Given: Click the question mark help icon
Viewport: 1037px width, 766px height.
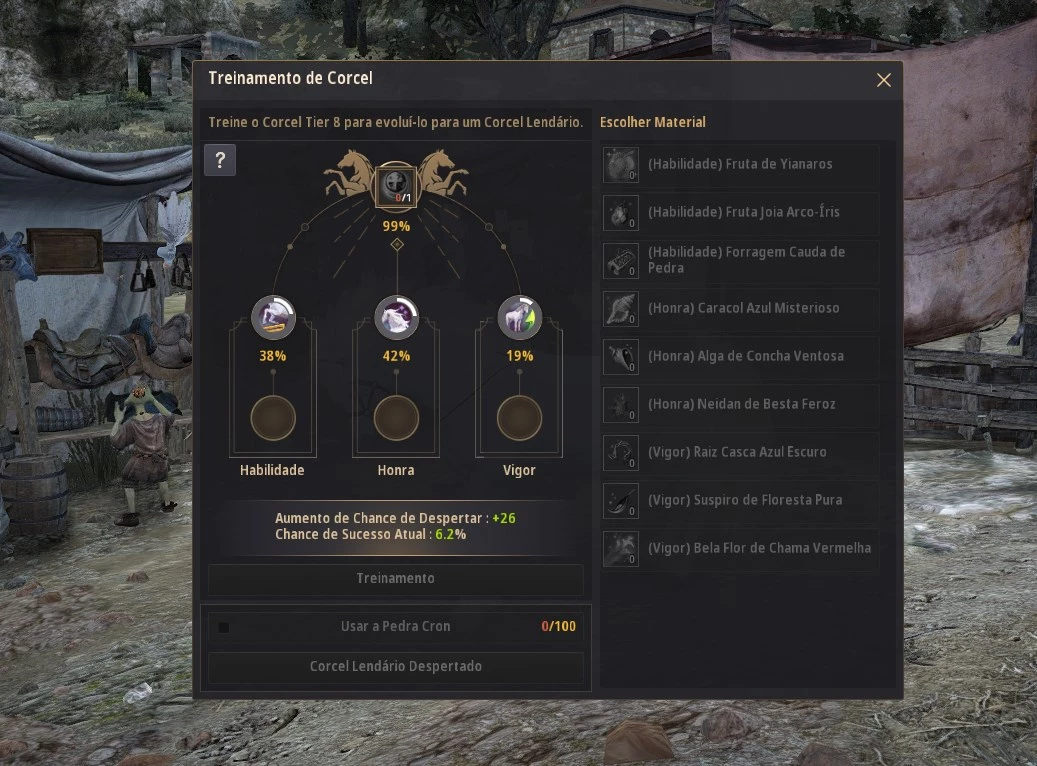Looking at the screenshot, I should pos(220,160).
